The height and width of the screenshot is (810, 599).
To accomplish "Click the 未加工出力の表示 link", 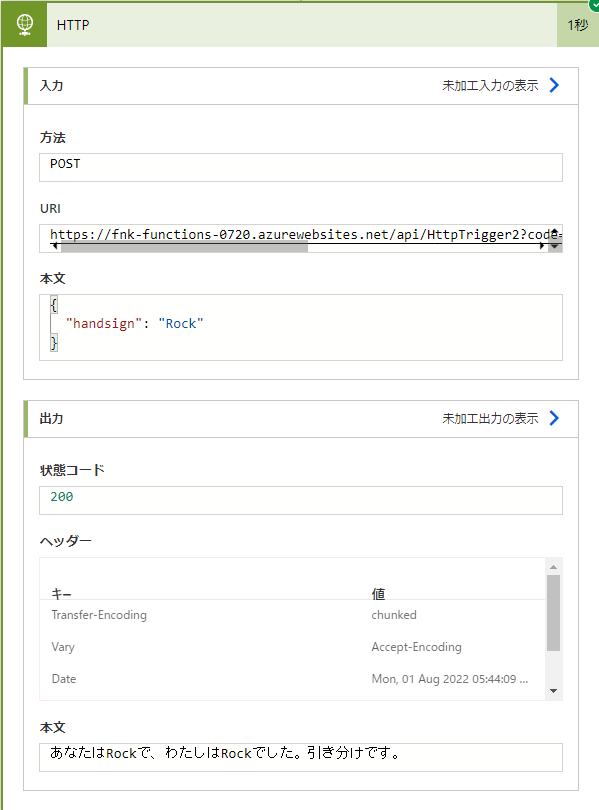I will (x=490, y=418).
